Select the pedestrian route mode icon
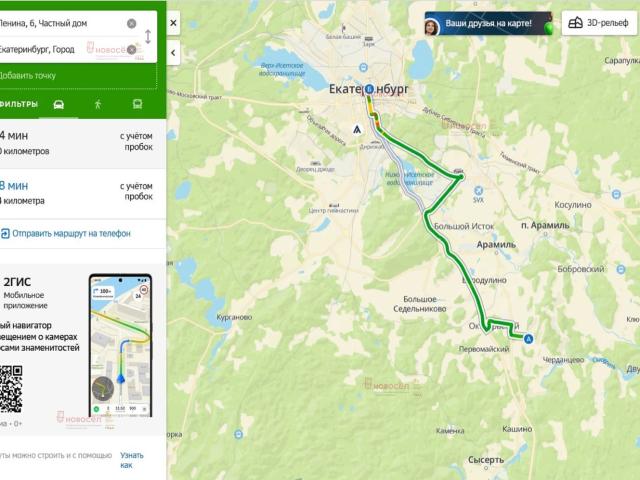640x480 pixels. (98, 104)
